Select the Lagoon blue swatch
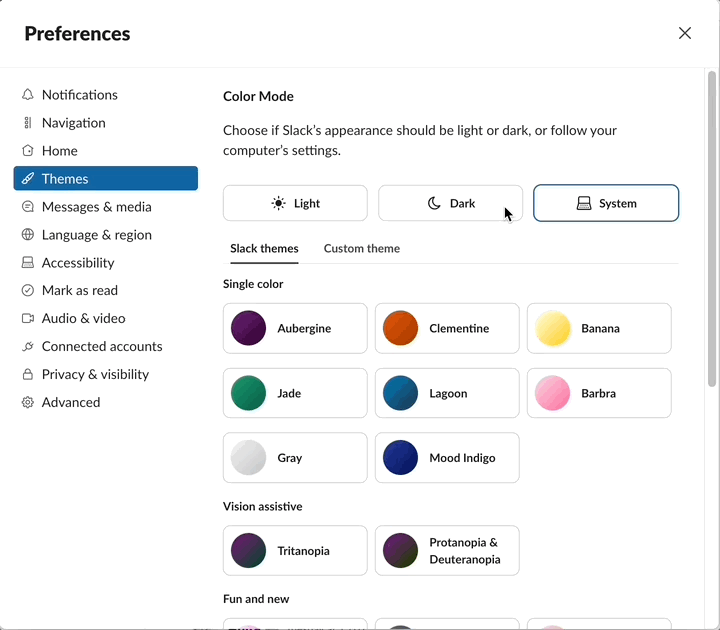The image size is (720, 630). pos(400,393)
